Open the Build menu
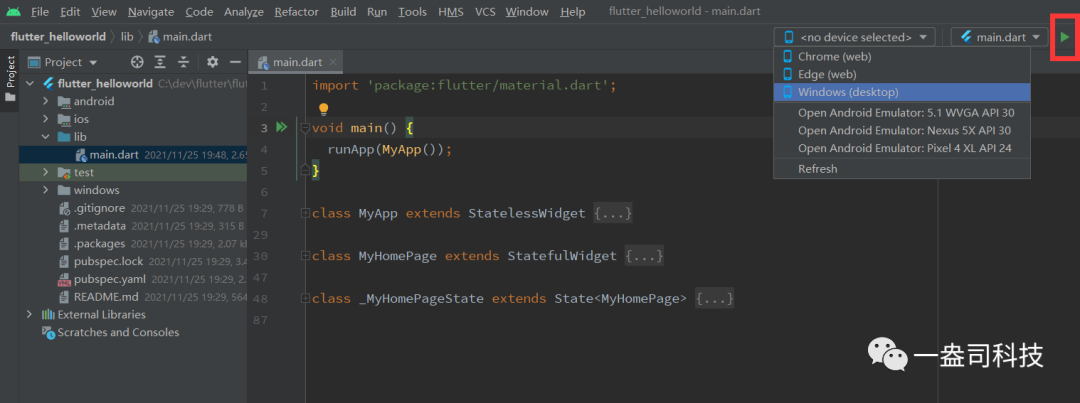The image size is (1080, 403). (x=343, y=12)
